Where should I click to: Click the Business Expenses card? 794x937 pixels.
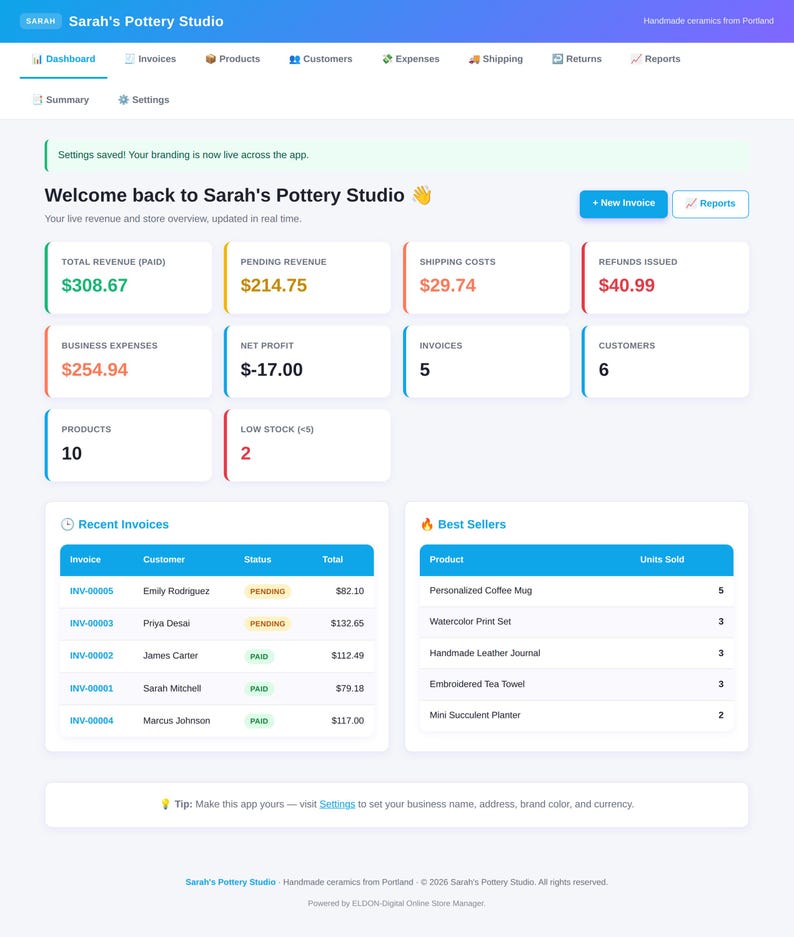128,362
